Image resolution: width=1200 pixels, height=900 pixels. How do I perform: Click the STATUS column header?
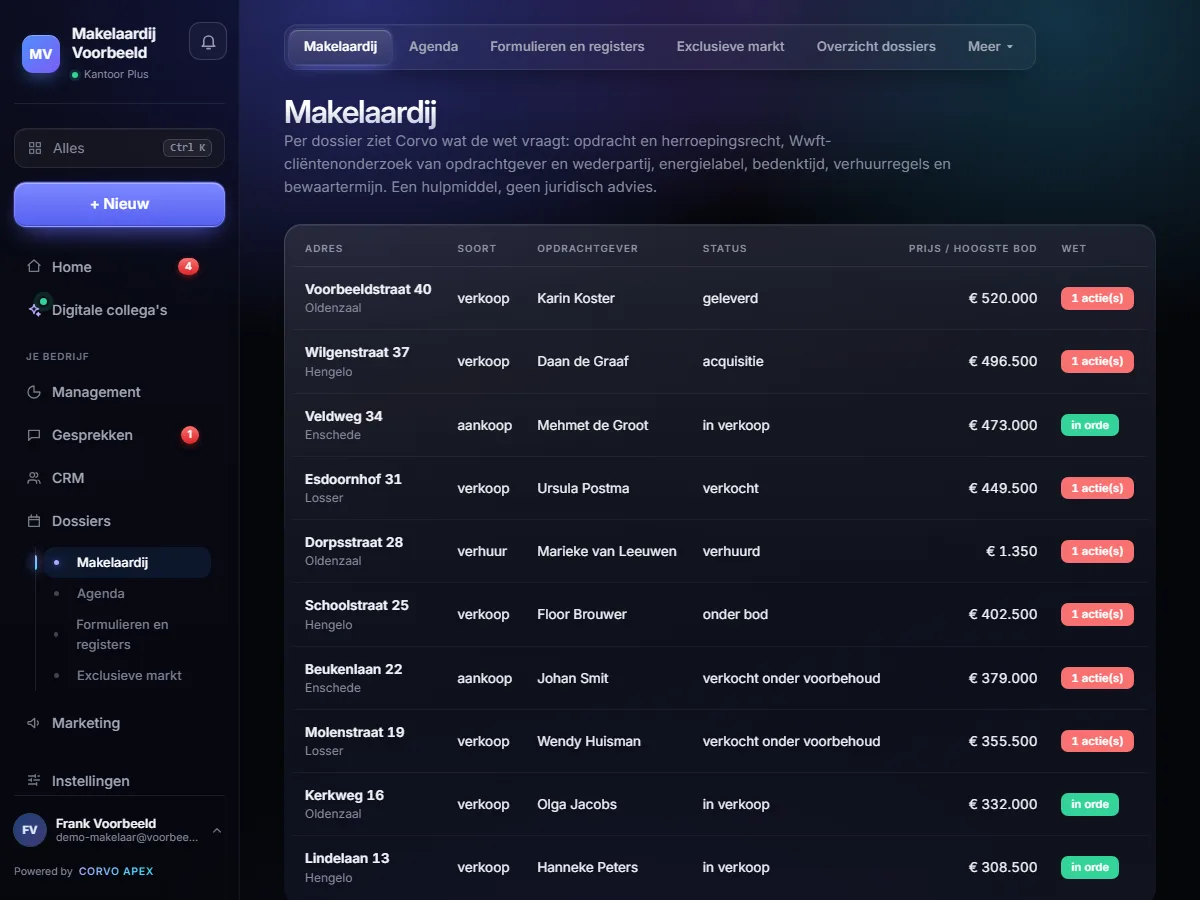click(725, 248)
